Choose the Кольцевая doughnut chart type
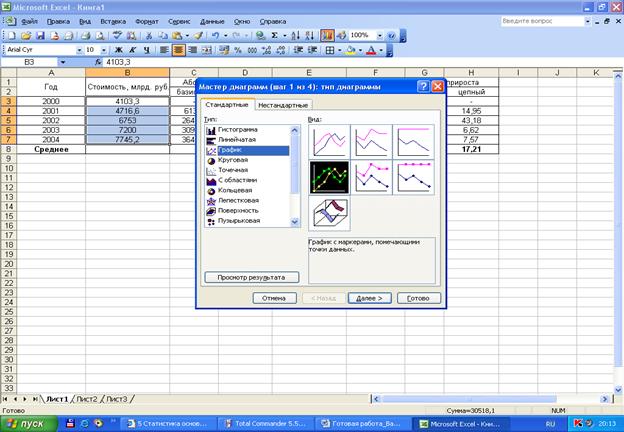The width and height of the screenshot is (624, 432). [x=235, y=190]
